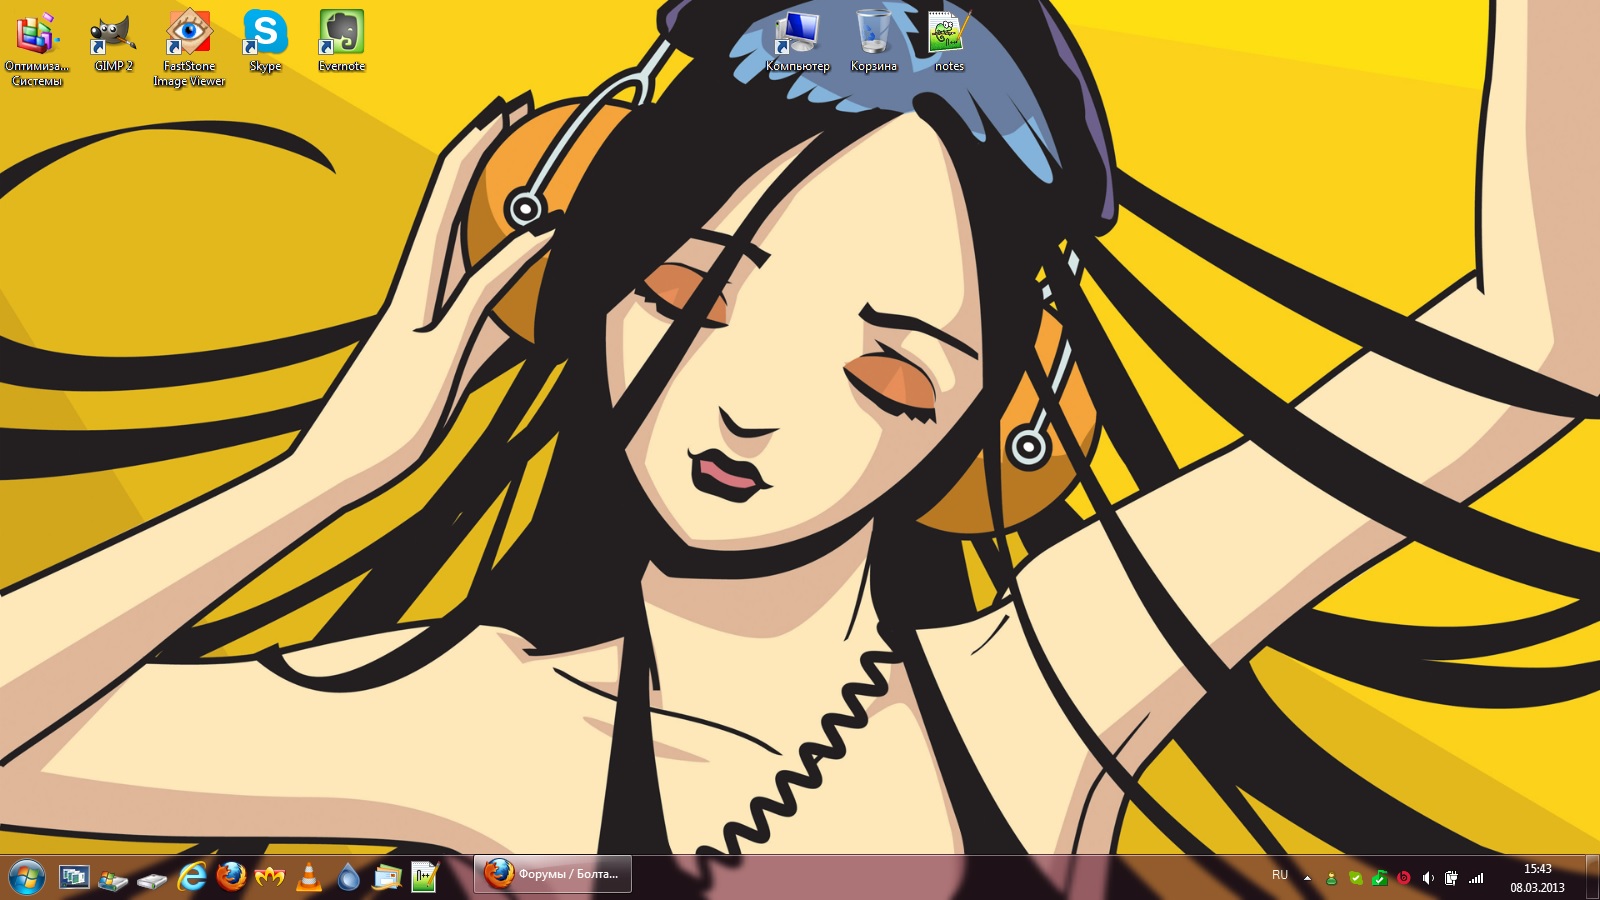Click Show Desktop strip at taskbar end

pos(1592,878)
